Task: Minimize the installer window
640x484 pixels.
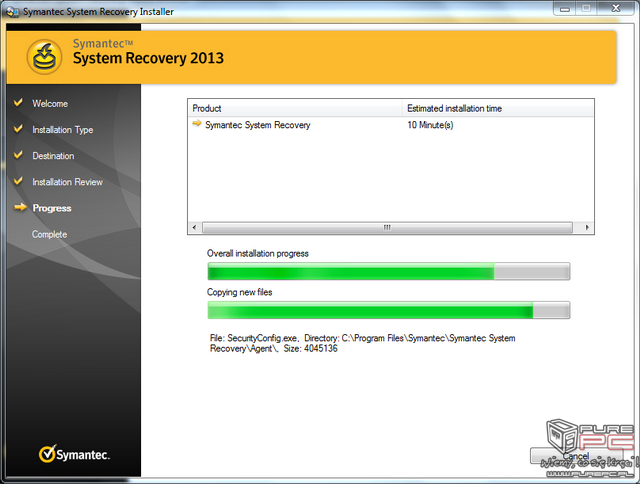Action: tap(564, 9)
